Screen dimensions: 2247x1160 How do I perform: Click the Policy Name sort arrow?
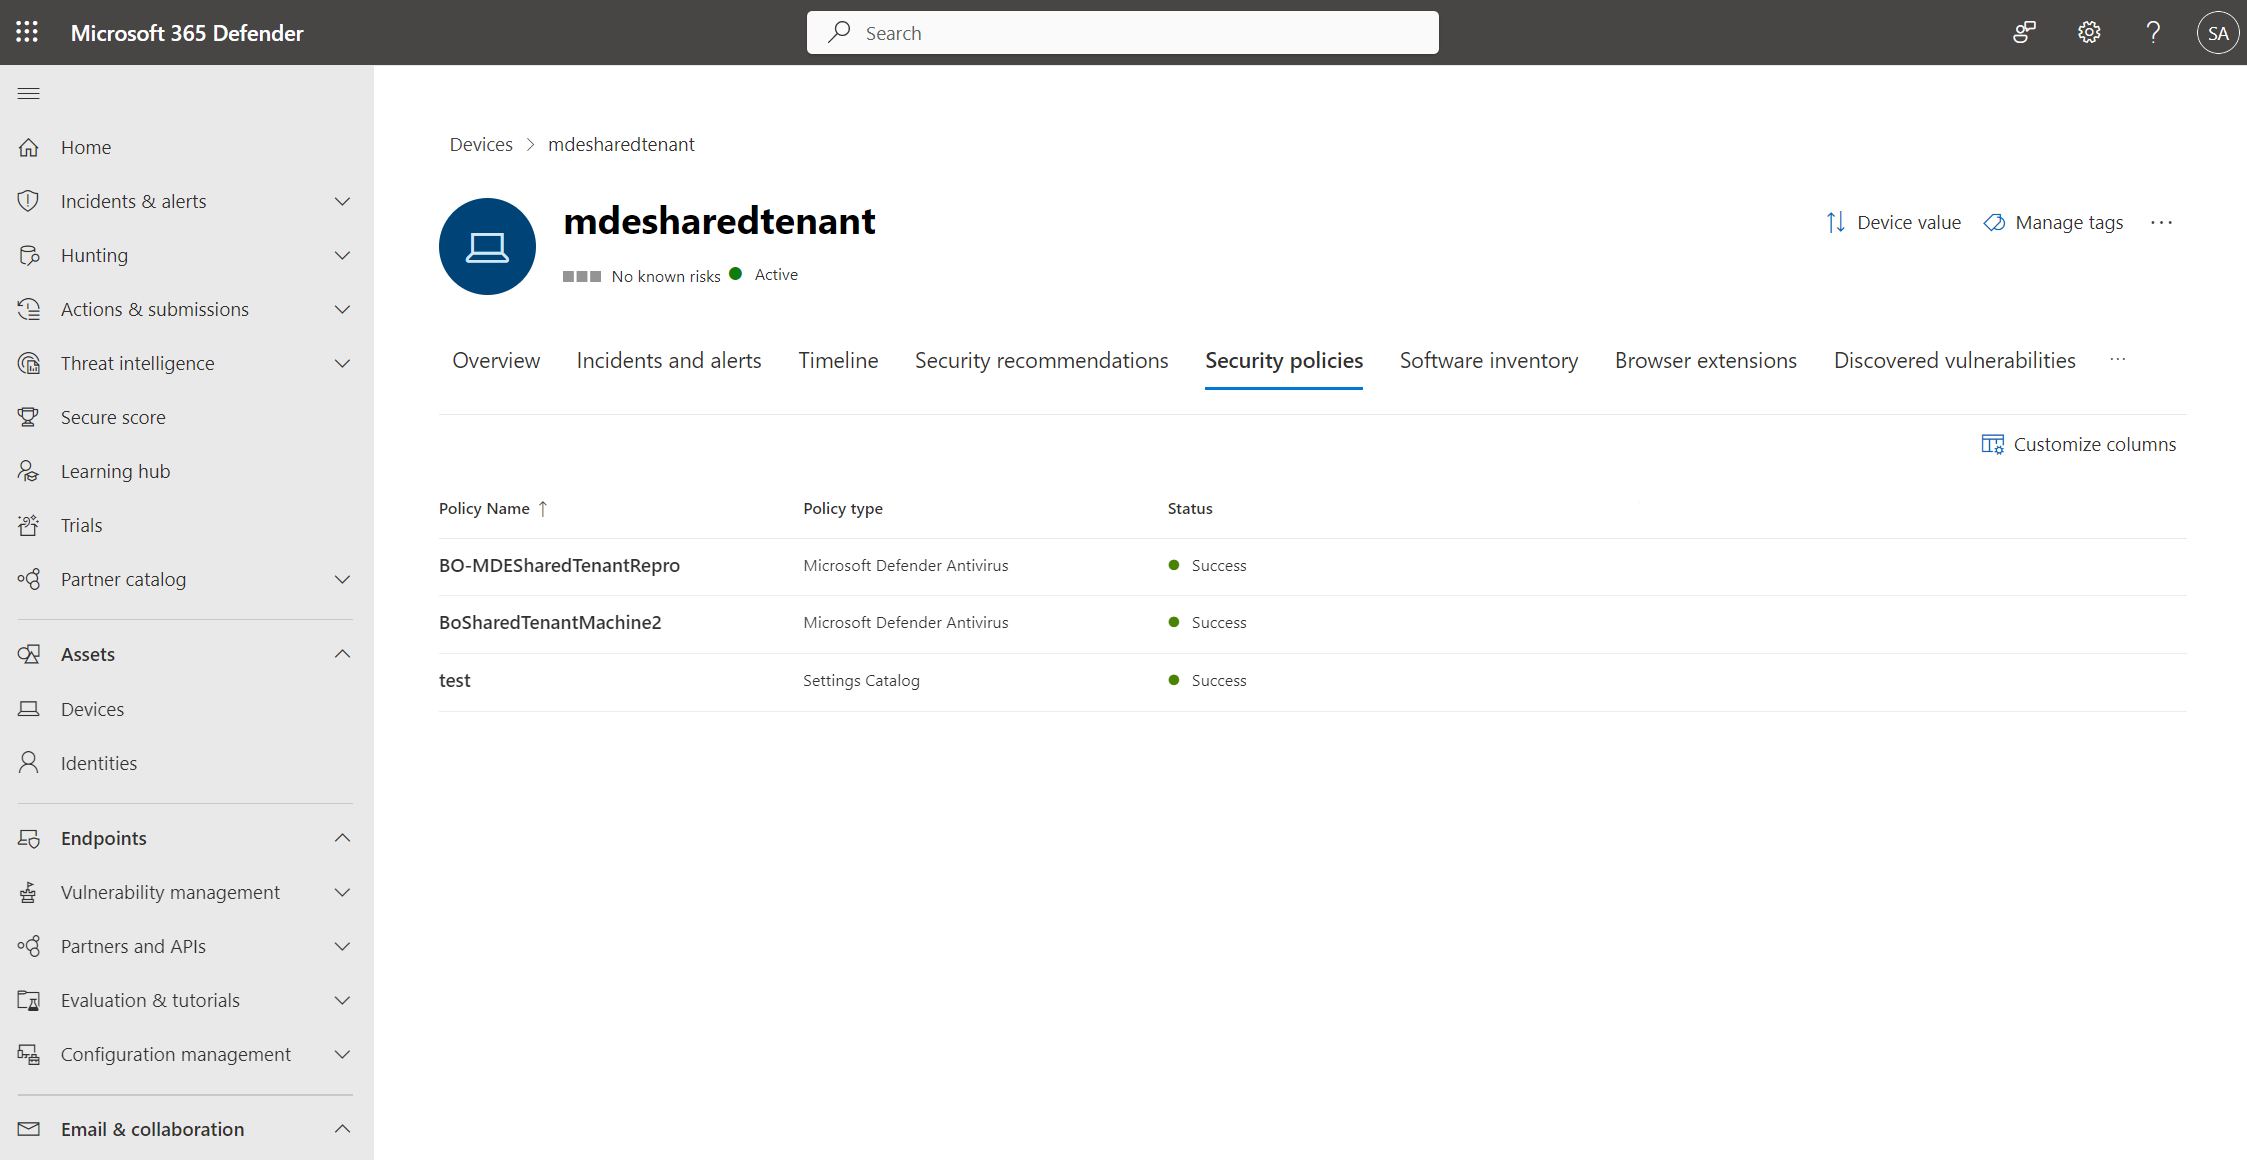(x=544, y=508)
